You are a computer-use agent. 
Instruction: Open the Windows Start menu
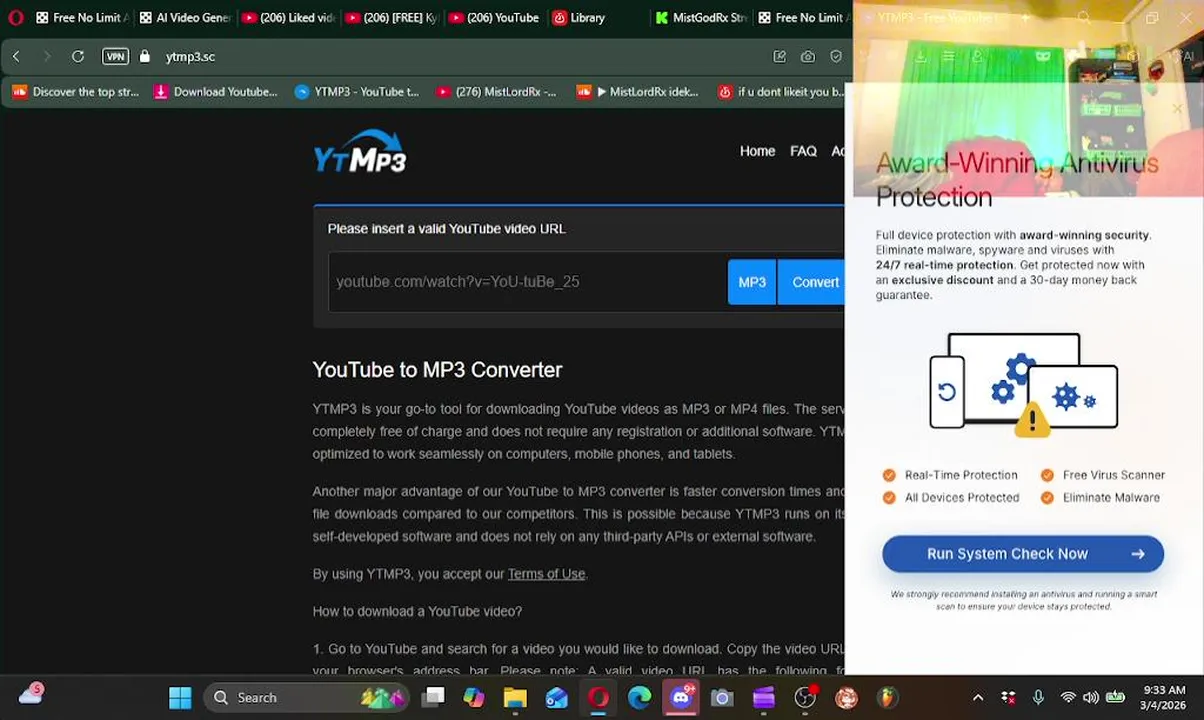pos(180,698)
